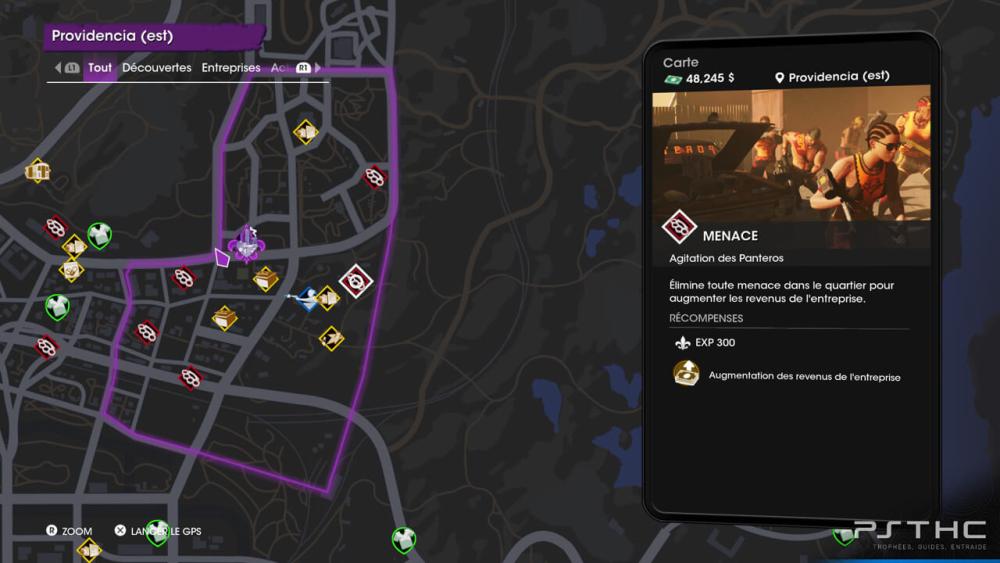
Task: Select the highlighted white Menace threat marker
Action: pos(356,281)
